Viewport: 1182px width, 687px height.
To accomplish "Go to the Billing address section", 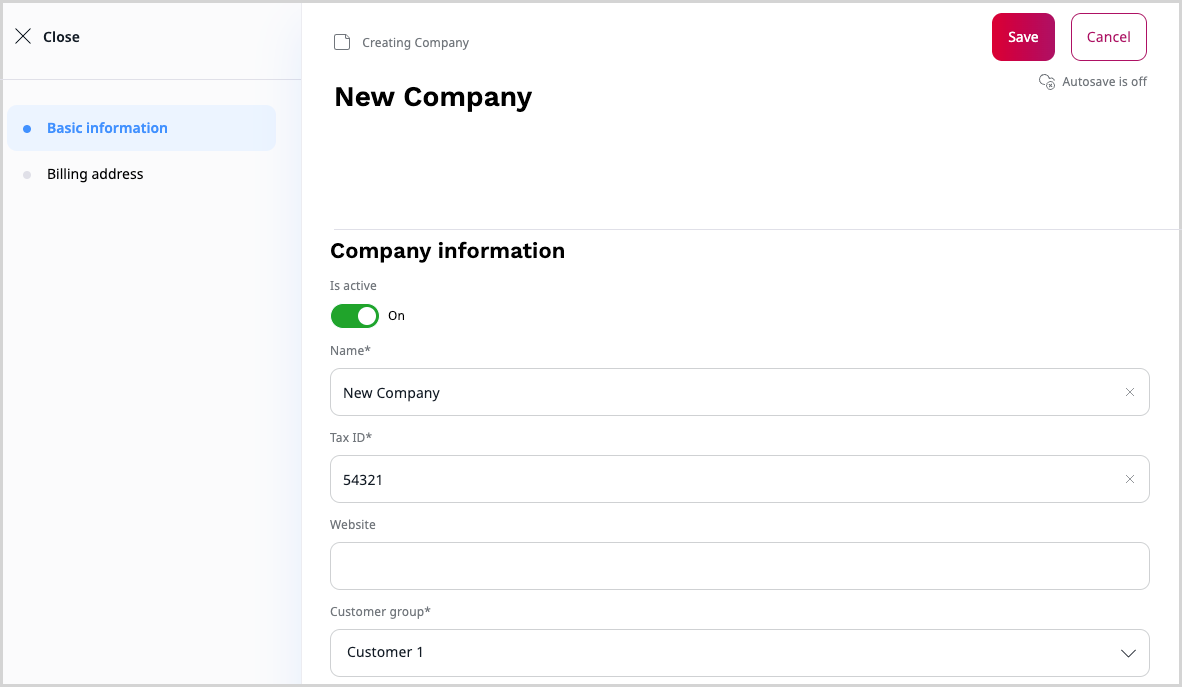I will pos(95,174).
